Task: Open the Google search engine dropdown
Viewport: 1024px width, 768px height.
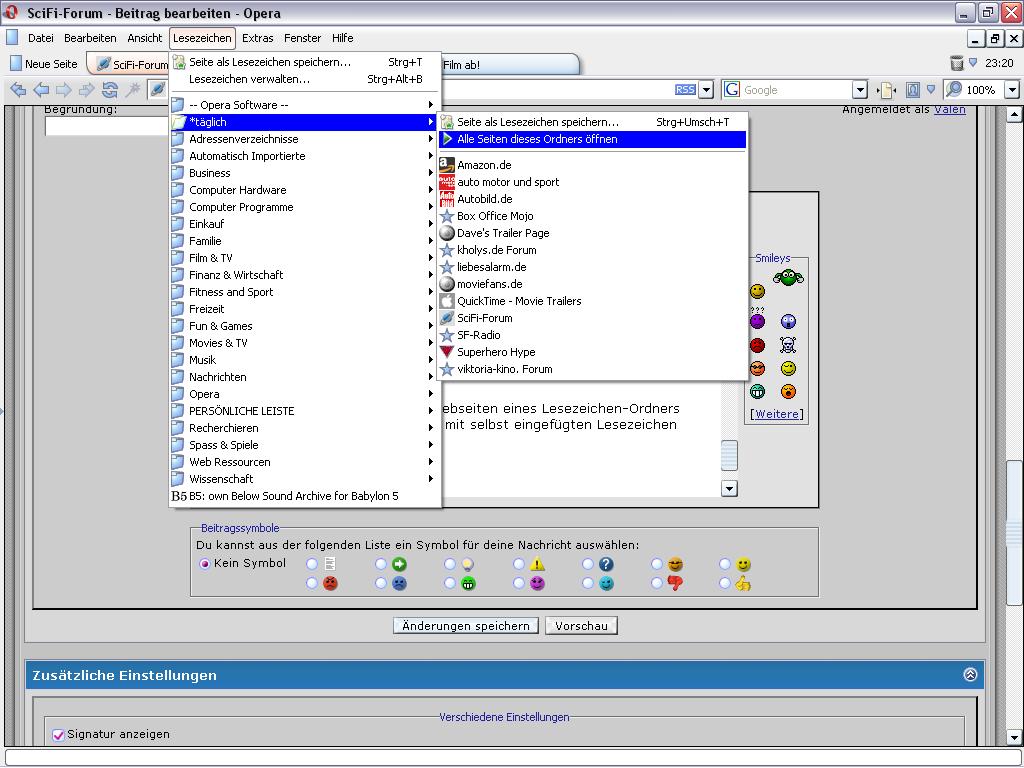Action: tap(859, 90)
